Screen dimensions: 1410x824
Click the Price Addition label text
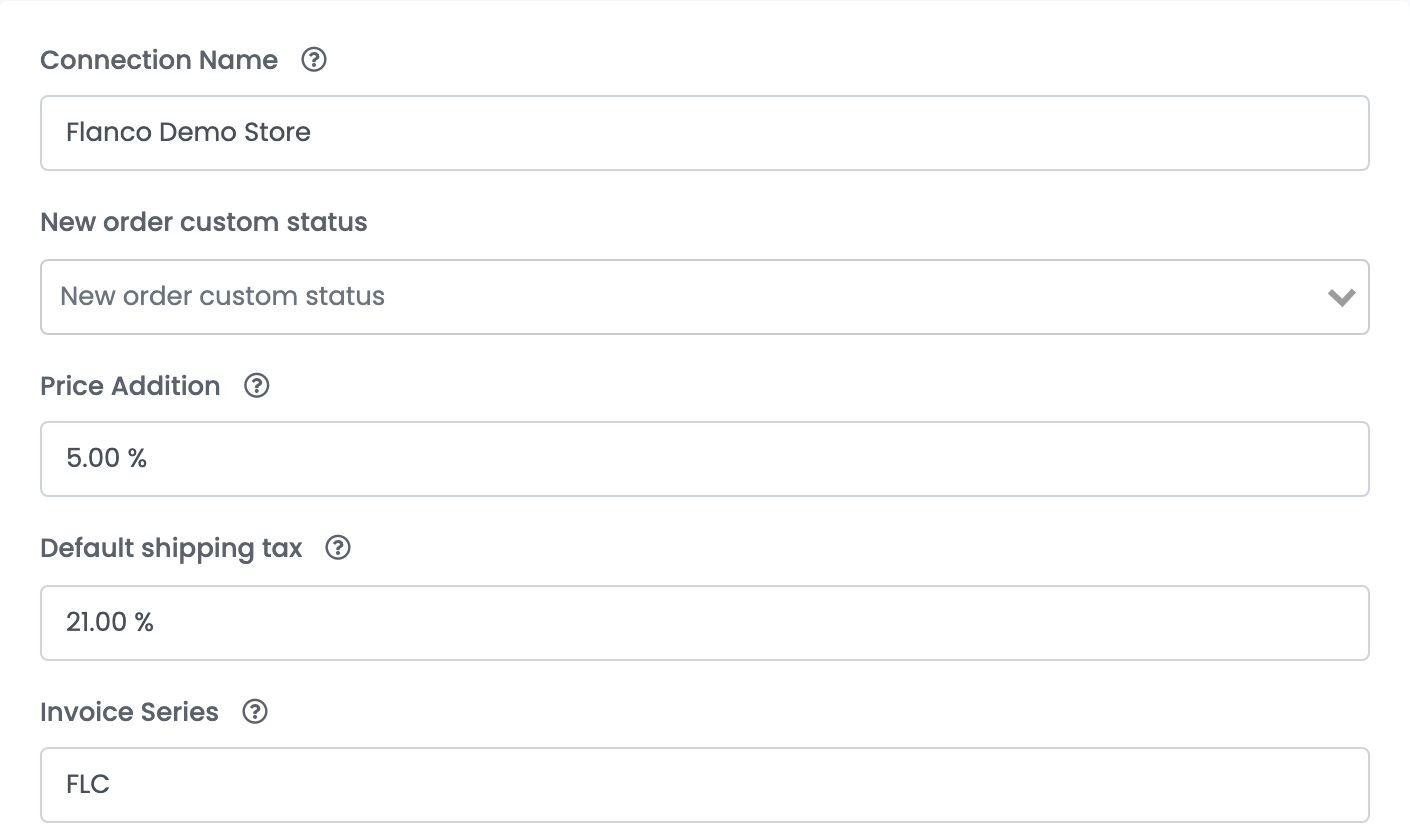(x=130, y=386)
